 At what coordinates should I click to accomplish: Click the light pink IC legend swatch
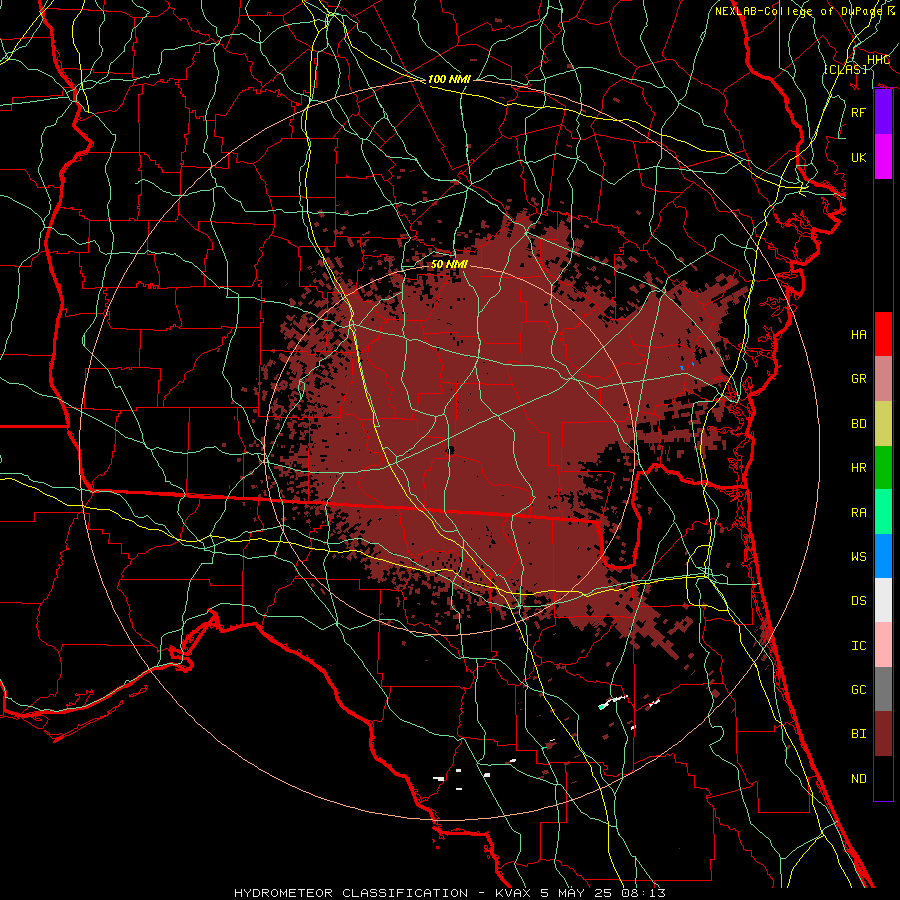pos(883,645)
